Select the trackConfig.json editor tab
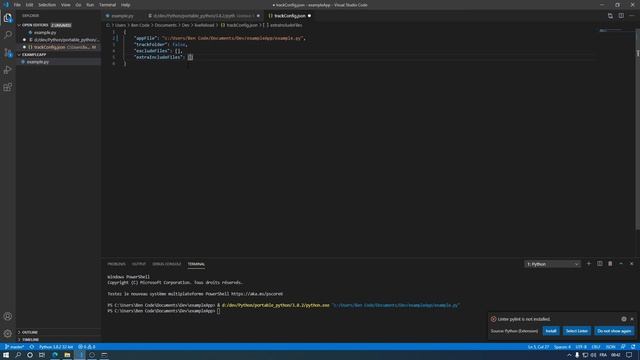The height and width of the screenshot is (360, 640). coord(289,16)
